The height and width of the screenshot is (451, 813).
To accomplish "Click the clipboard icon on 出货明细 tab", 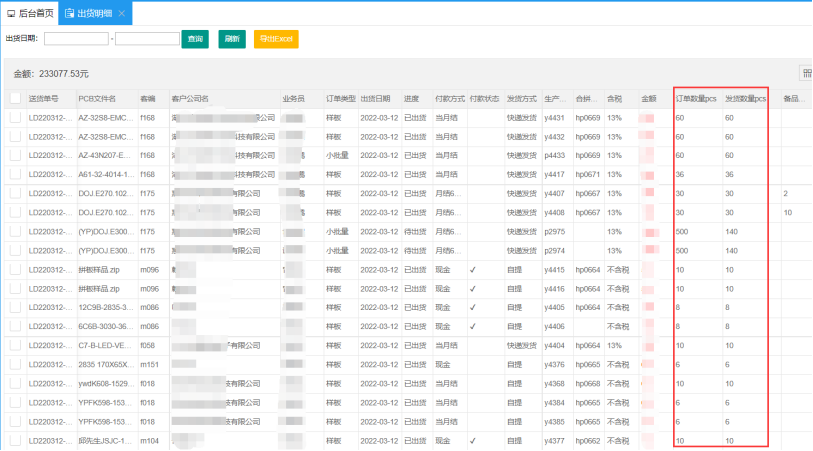I will tap(68, 13).
